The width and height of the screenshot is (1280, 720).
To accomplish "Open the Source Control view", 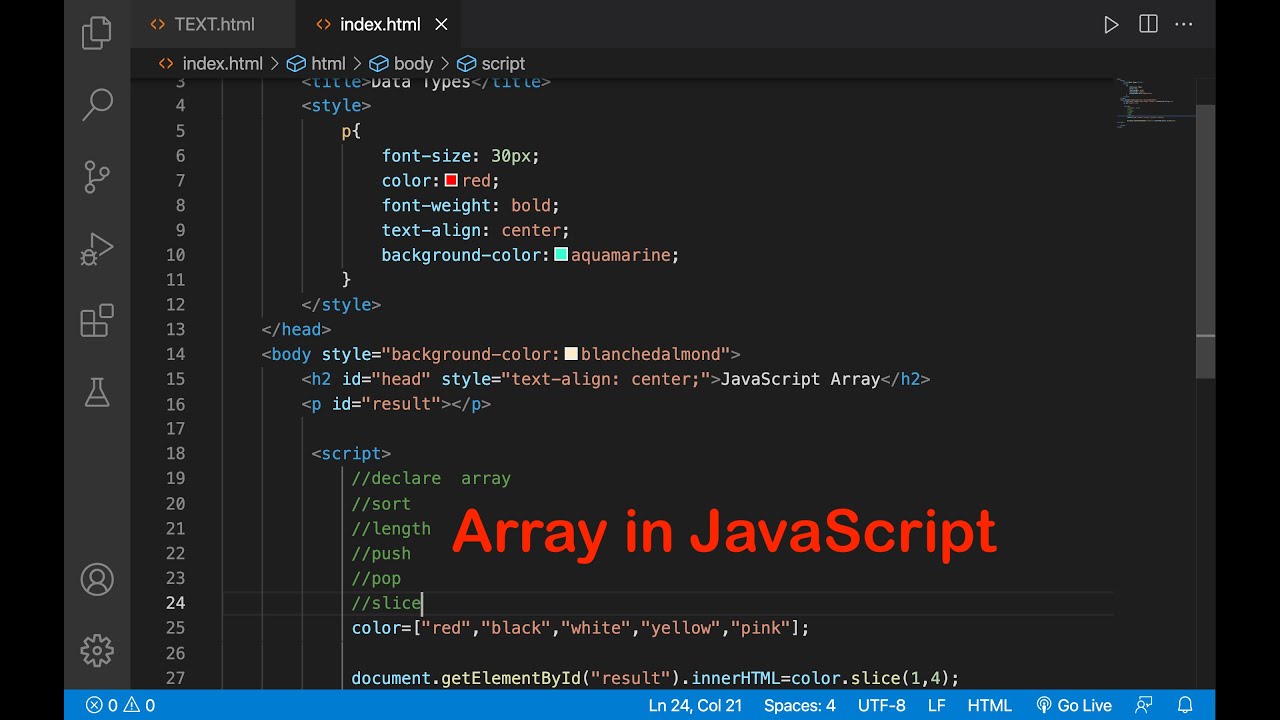I will pos(97,177).
